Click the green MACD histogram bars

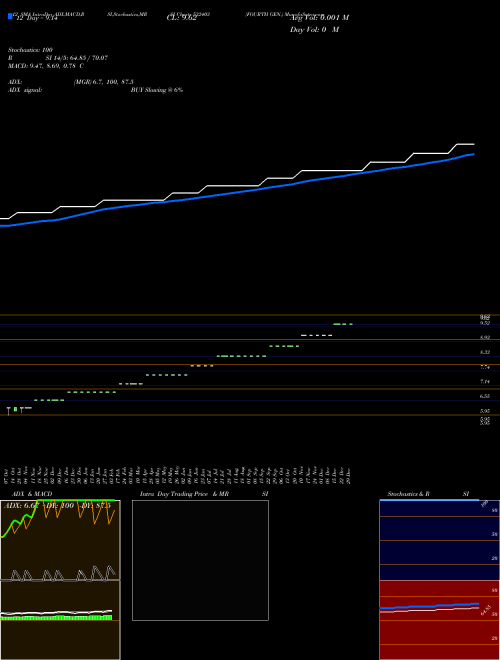click(56, 617)
